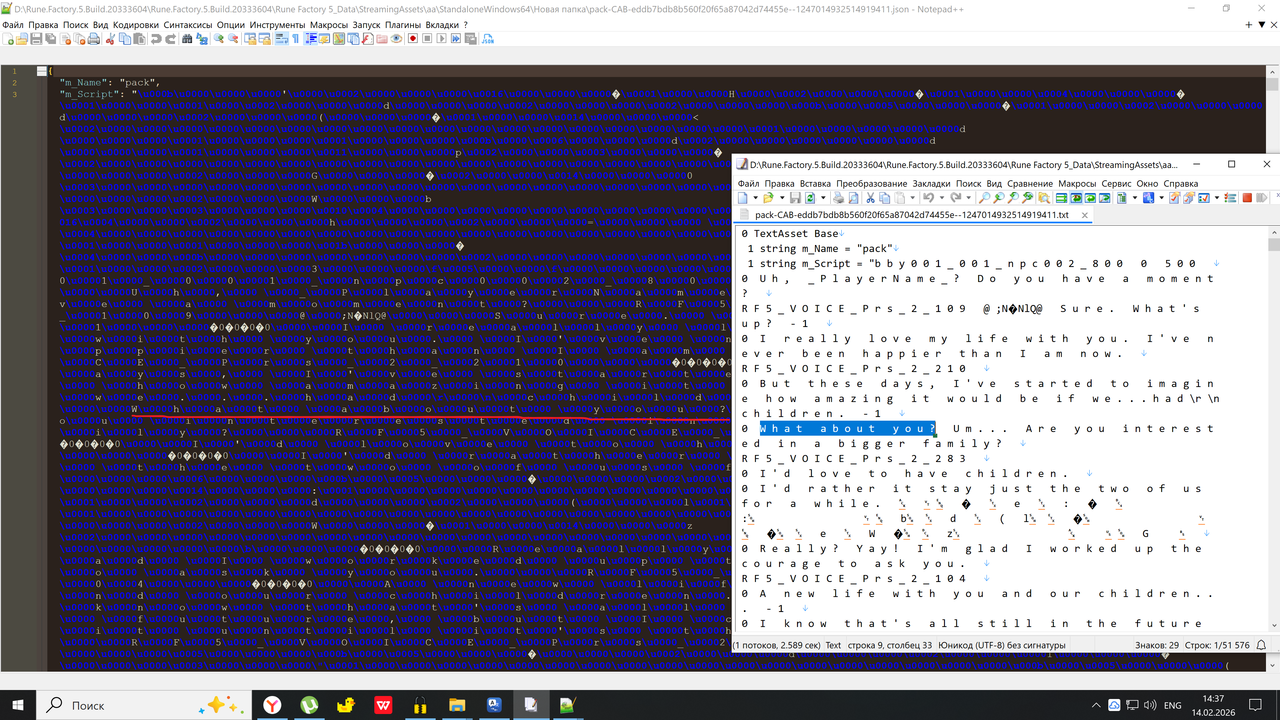Play back recorded macro in Notepad++

[x=442, y=39]
